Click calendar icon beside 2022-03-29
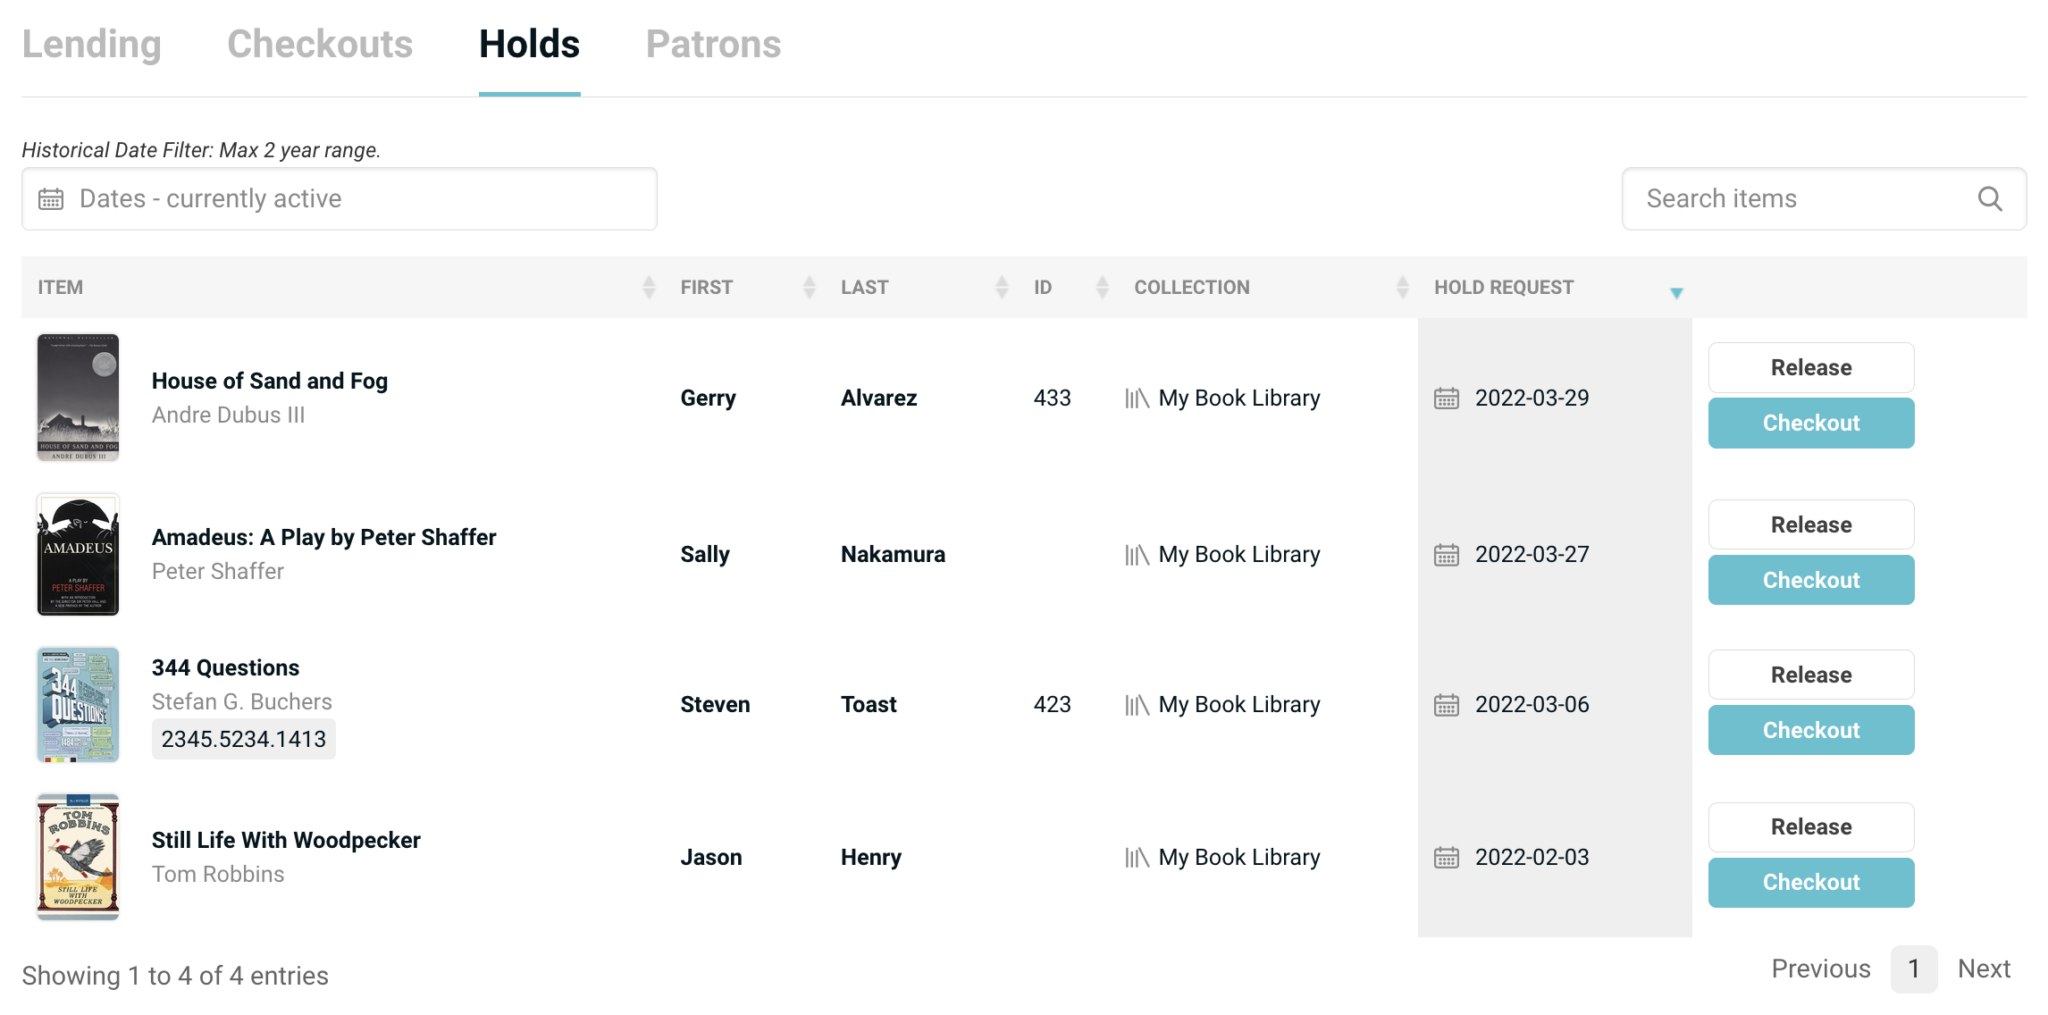This screenshot has height=1015, width=2048. (1446, 398)
